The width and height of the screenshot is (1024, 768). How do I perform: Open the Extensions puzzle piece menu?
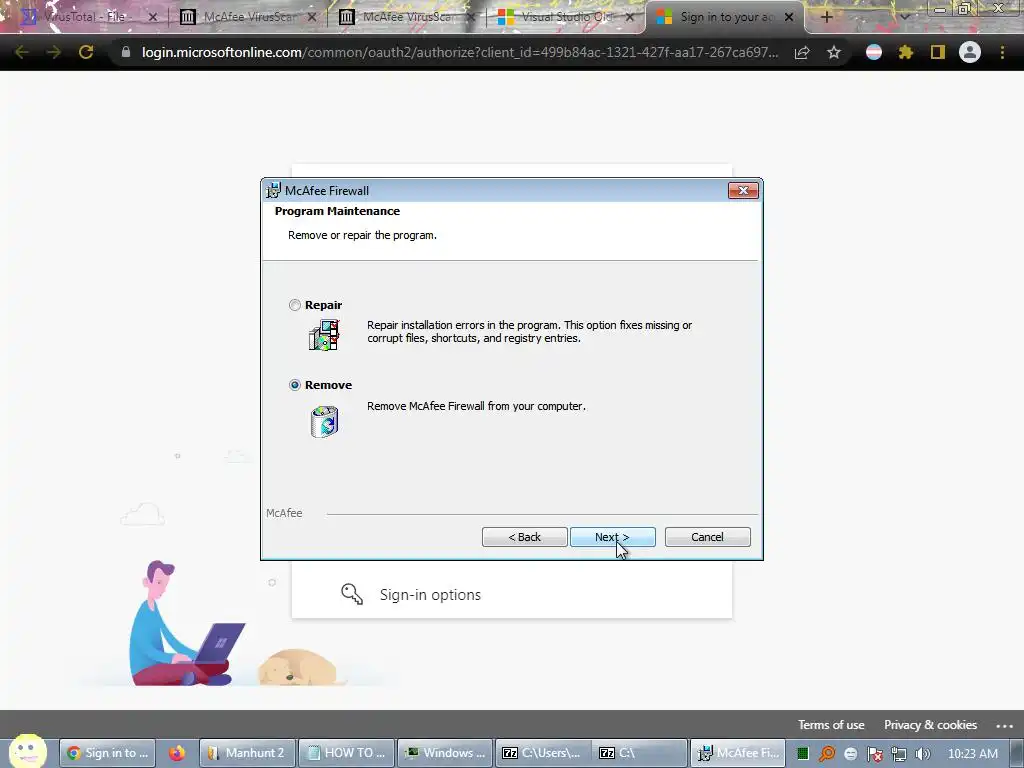click(906, 52)
